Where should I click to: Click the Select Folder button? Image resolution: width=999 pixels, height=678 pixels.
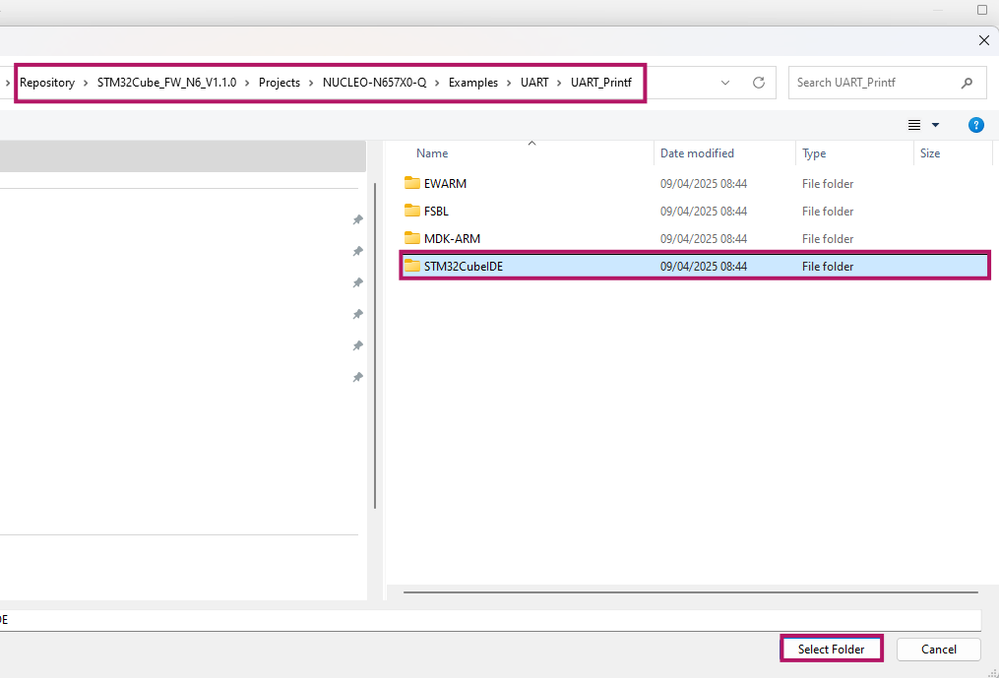[x=831, y=649]
